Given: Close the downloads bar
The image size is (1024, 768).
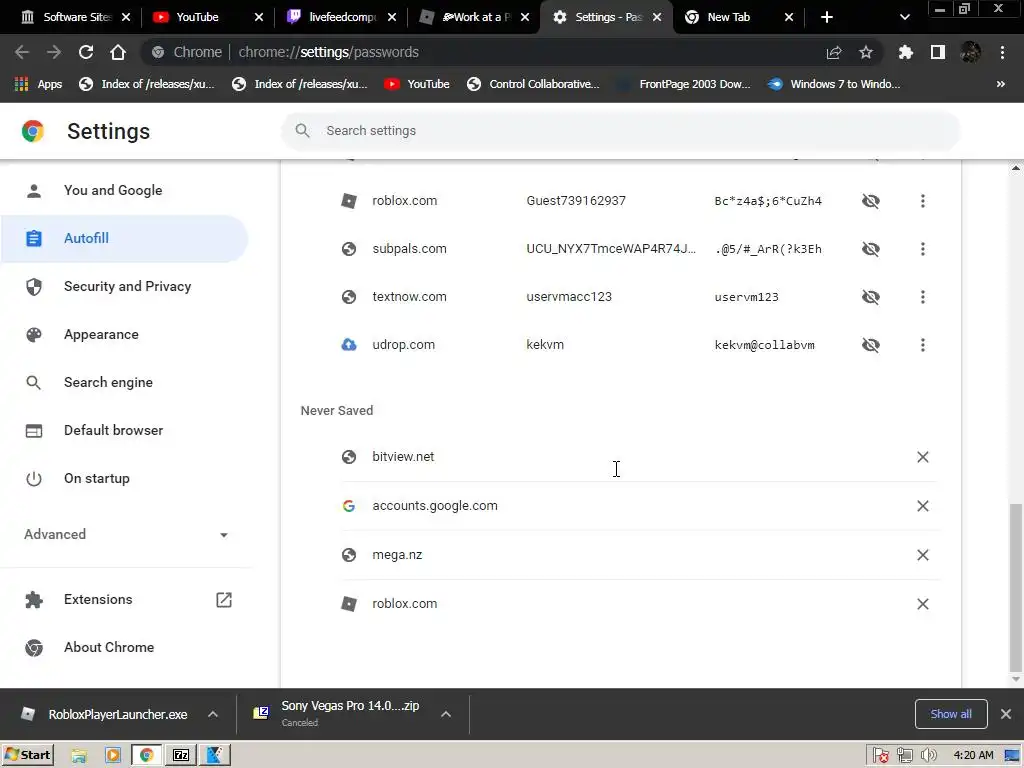Looking at the screenshot, I should pos(1006,714).
